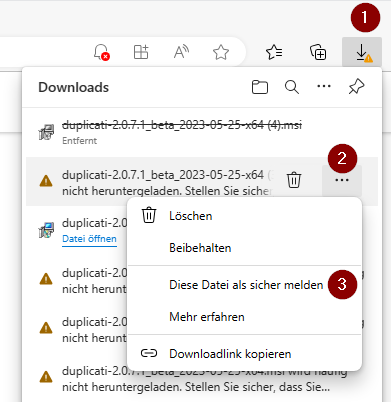Click installer icon of removed download
391x402 pixels.
tap(46, 132)
